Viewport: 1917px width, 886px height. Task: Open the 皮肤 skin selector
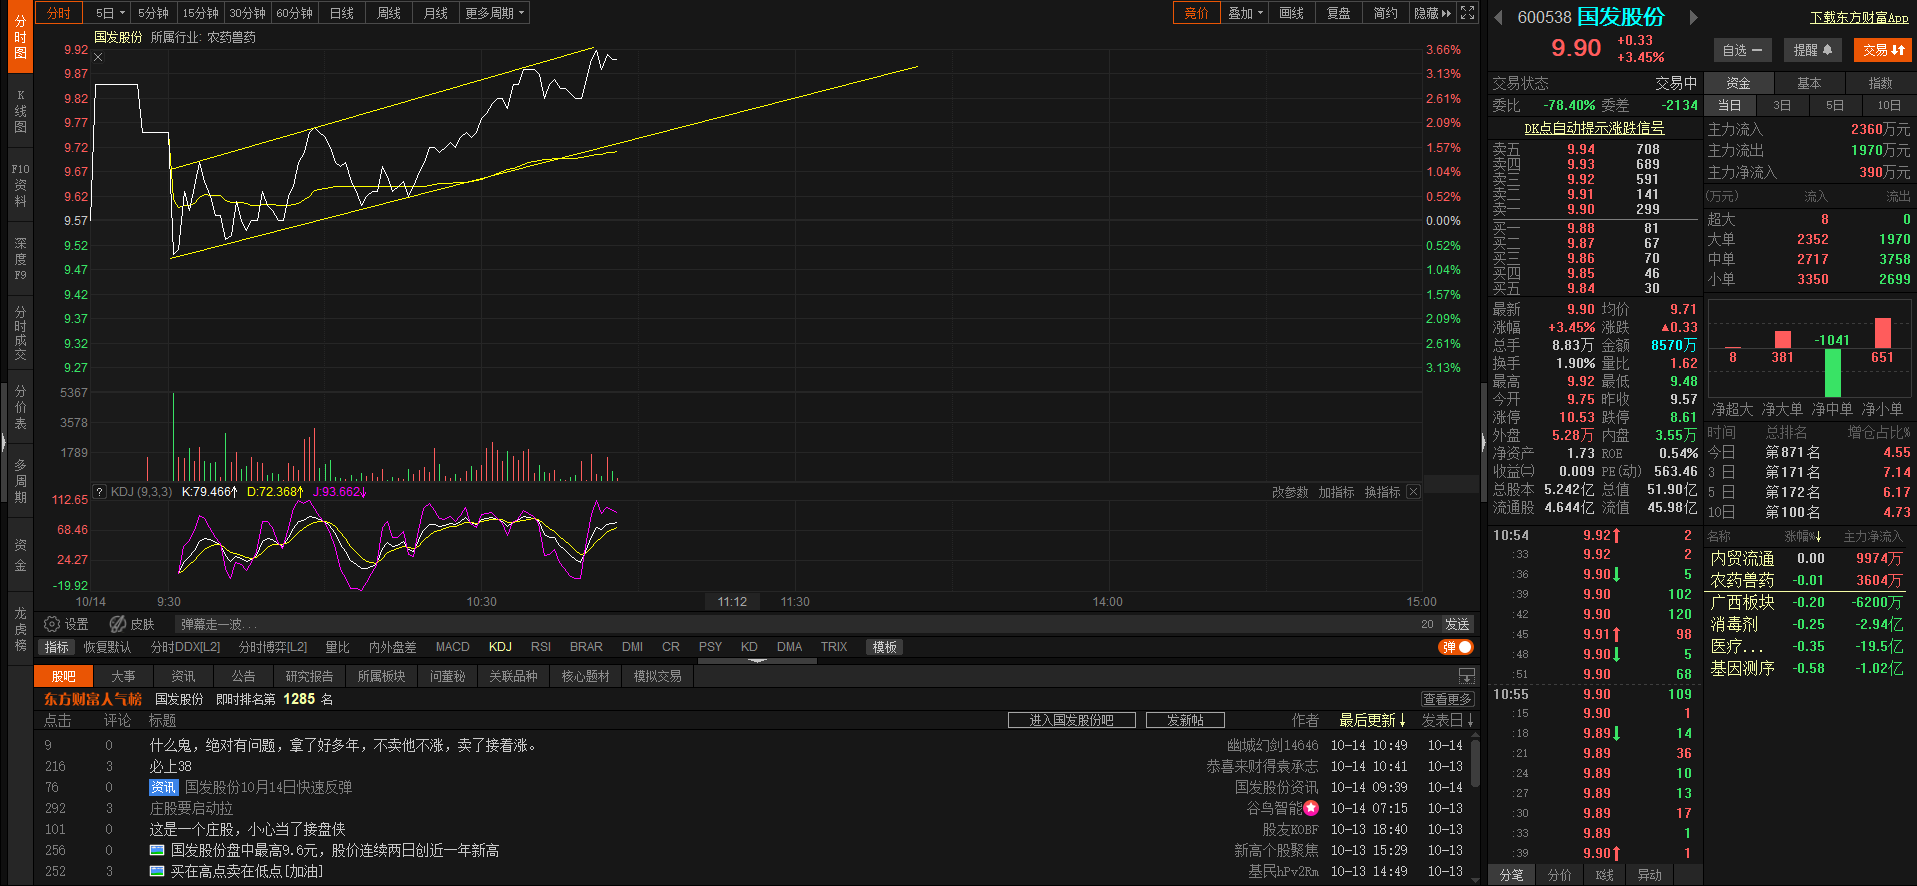pyautogui.click(x=132, y=624)
